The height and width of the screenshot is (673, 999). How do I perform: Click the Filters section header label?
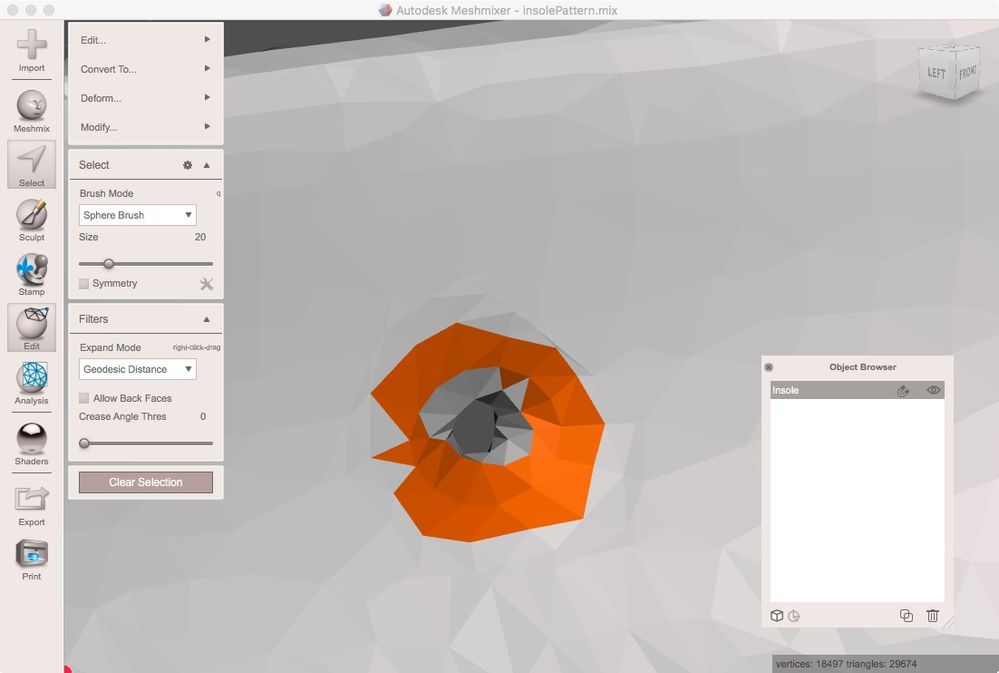(94, 319)
